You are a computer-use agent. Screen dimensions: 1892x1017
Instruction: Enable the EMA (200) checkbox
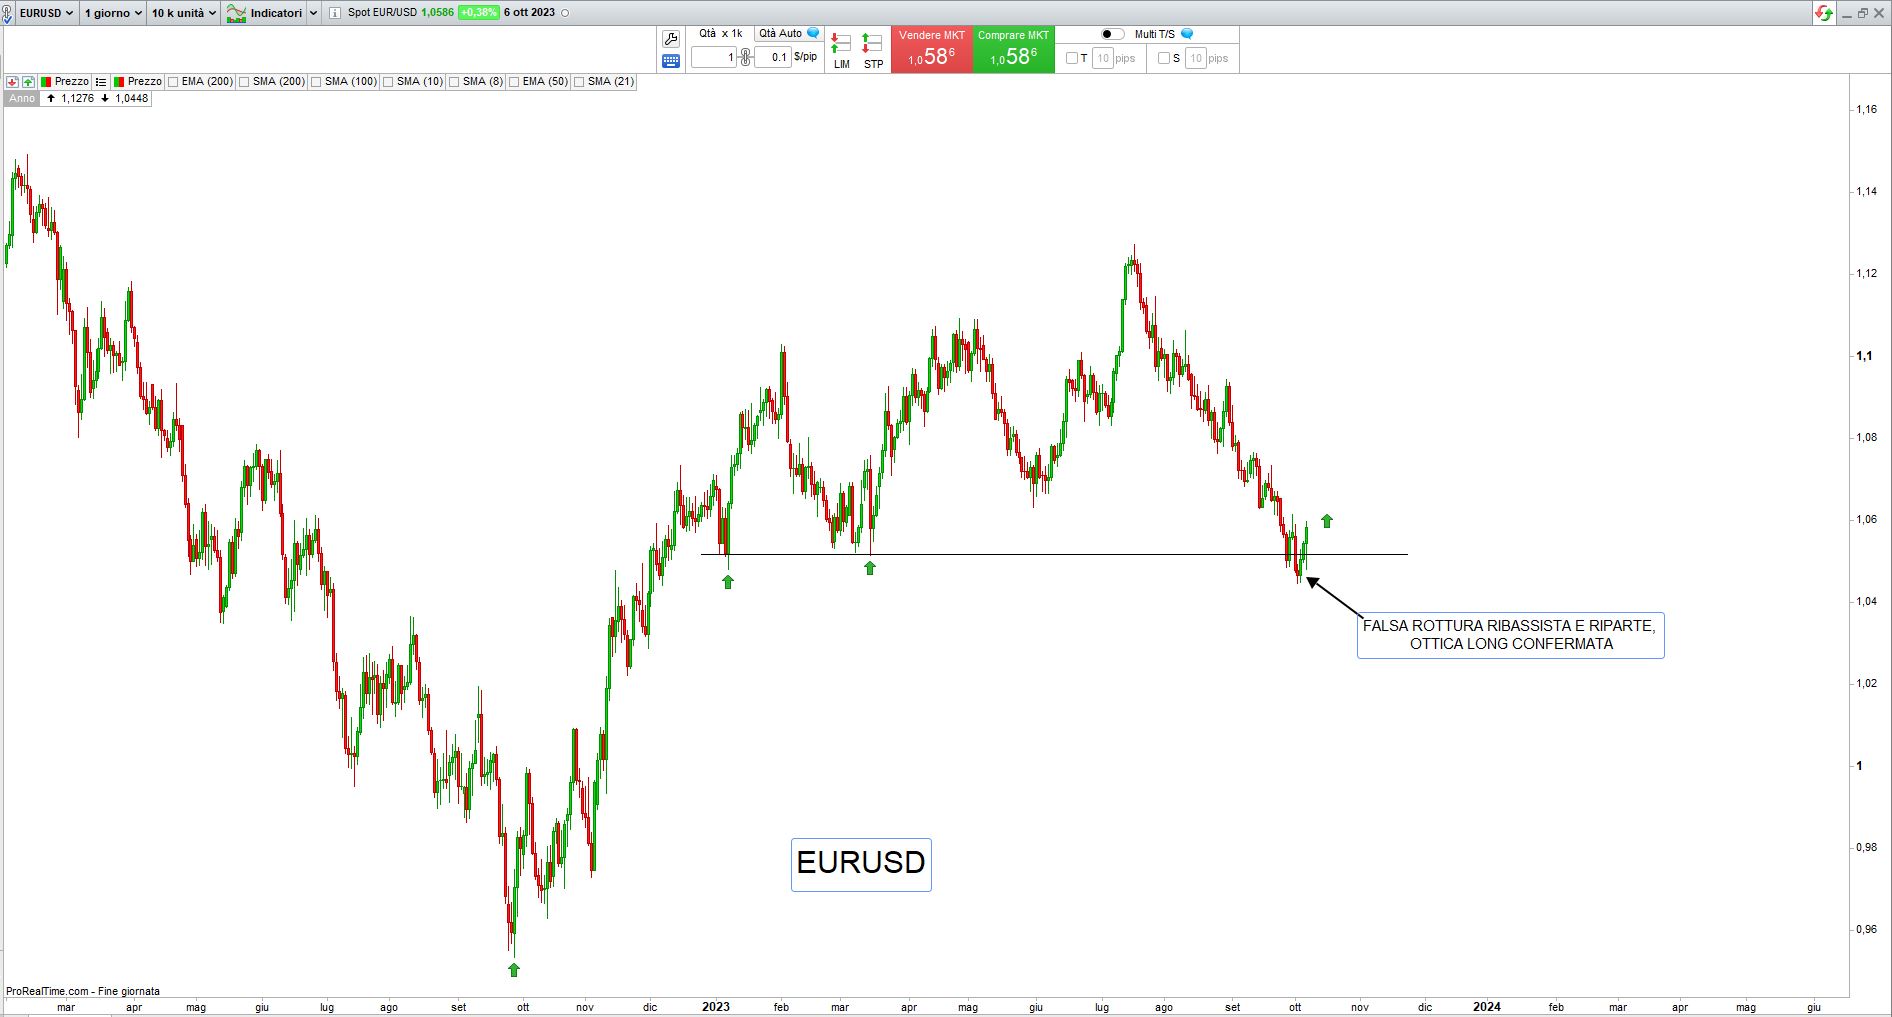(x=174, y=82)
